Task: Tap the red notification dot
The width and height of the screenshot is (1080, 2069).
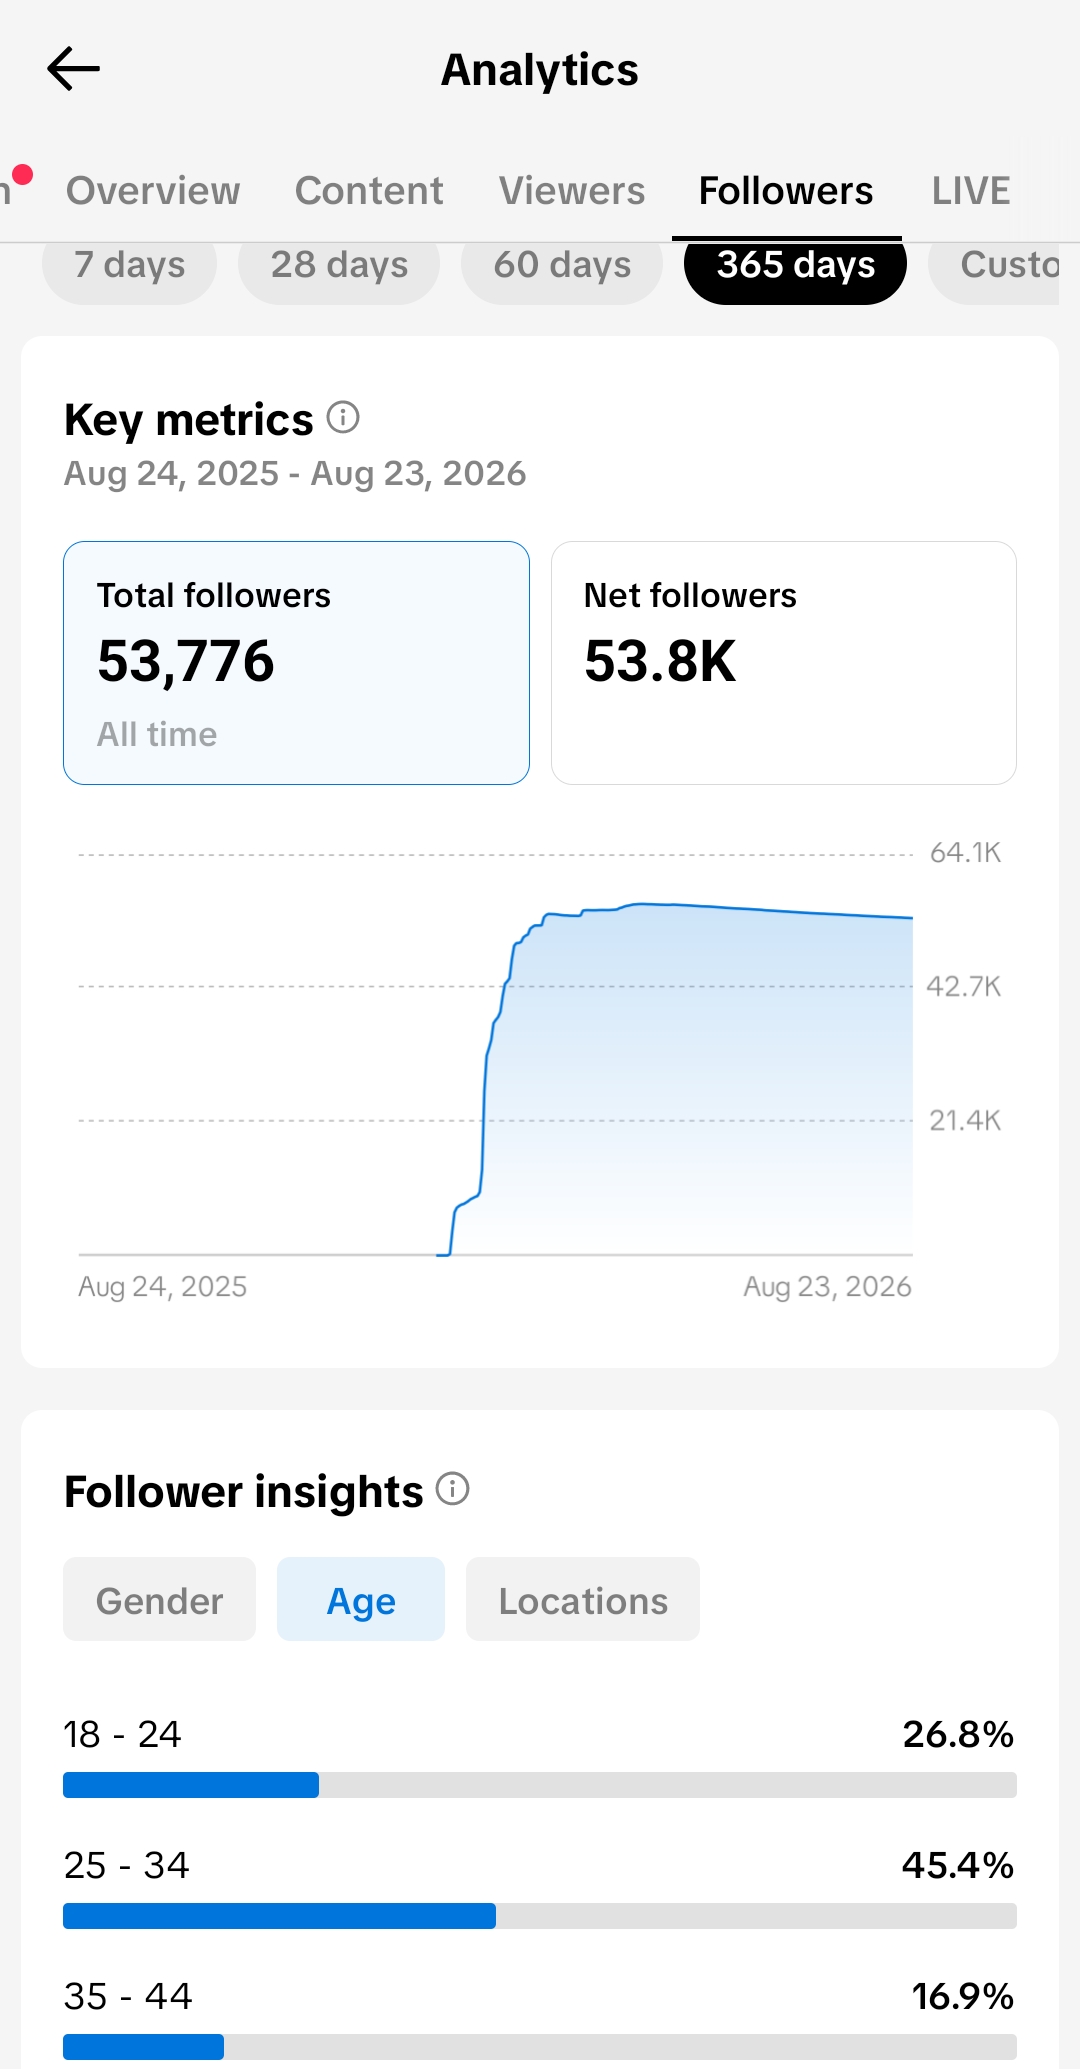Action: [x=22, y=174]
